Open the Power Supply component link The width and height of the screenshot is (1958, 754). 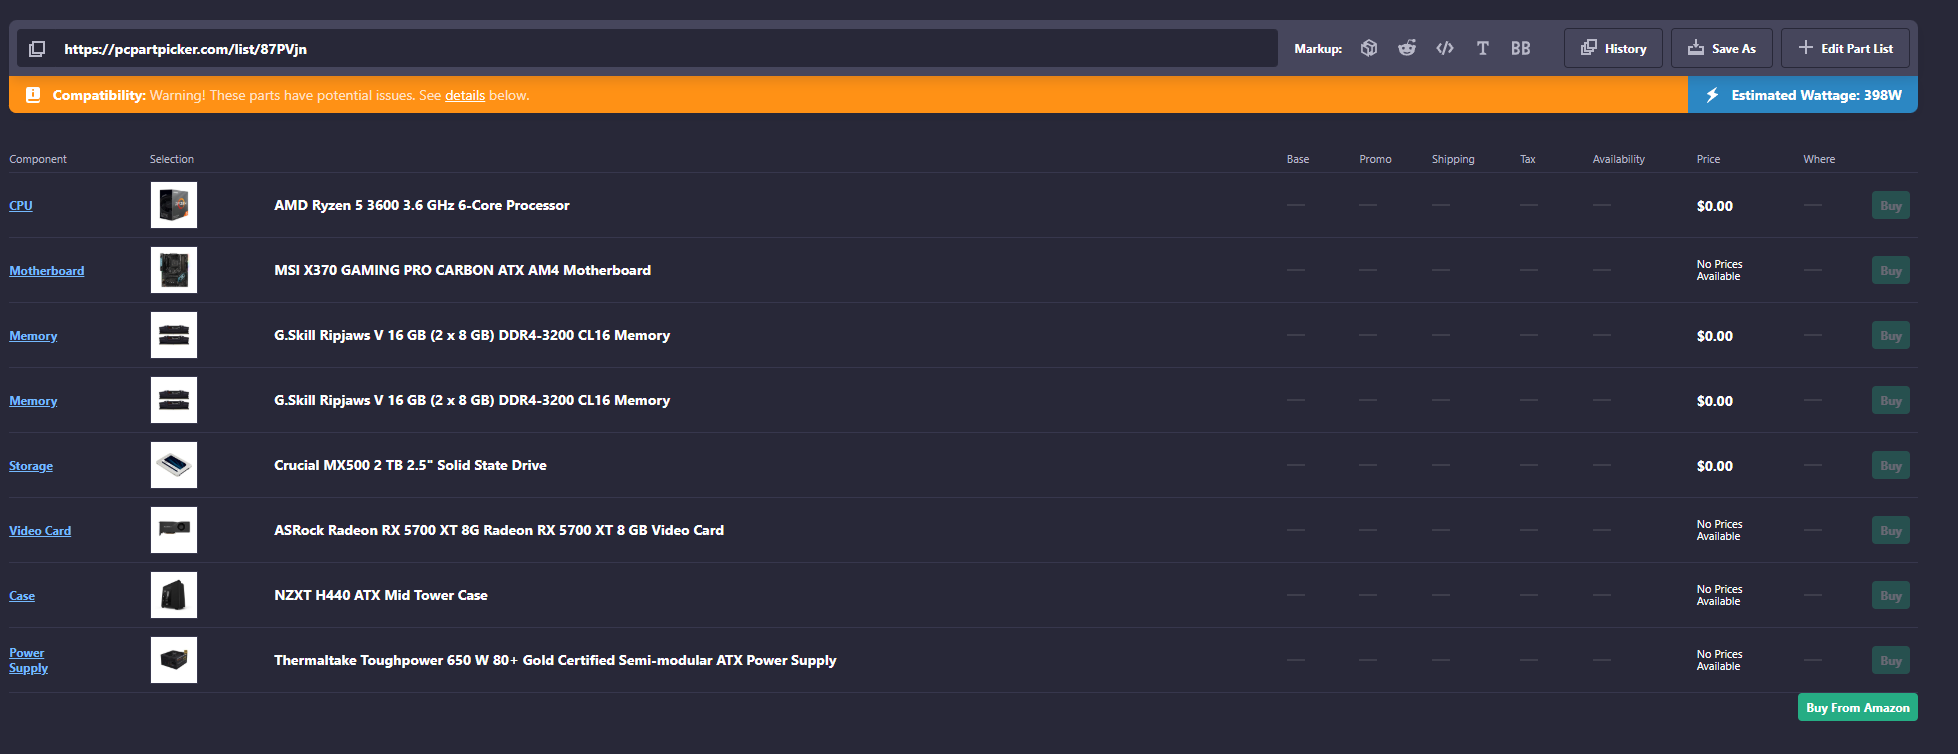pos(28,660)
